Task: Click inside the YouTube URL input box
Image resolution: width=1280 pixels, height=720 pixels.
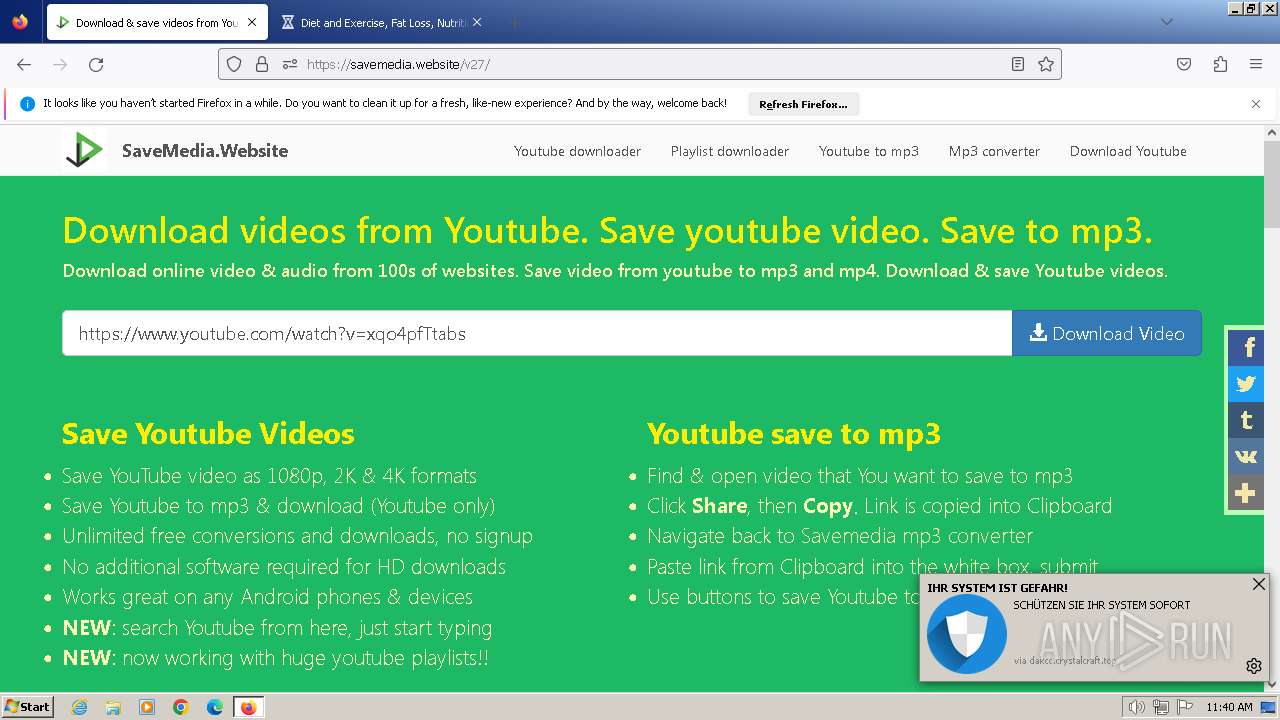Action: (537, 333)
